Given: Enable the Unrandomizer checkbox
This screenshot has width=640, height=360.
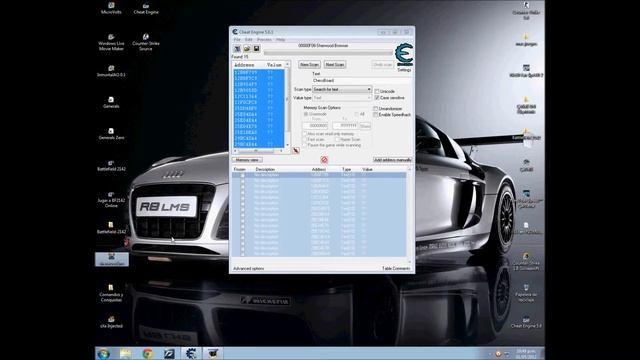Looking at the screenshot, I should pyautogui.click(x=376, y=109).
